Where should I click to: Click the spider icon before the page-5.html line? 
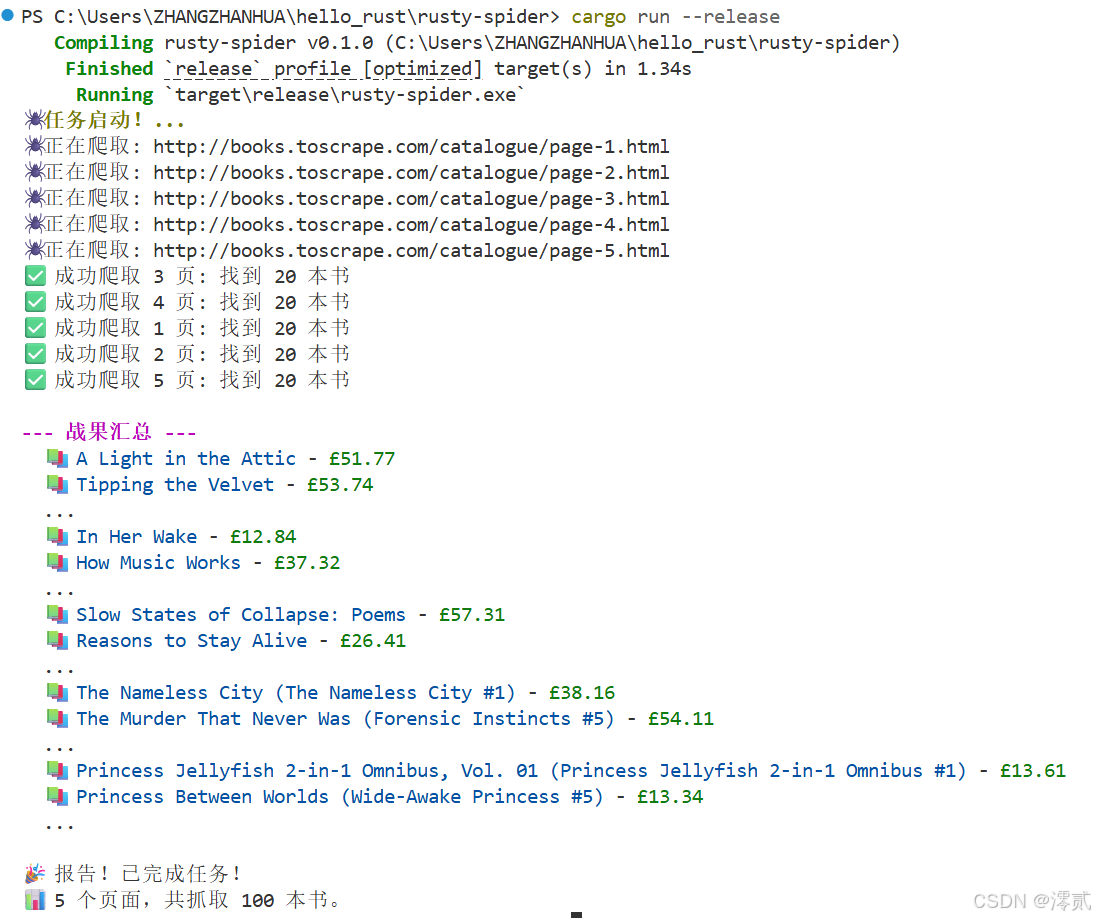34,249
